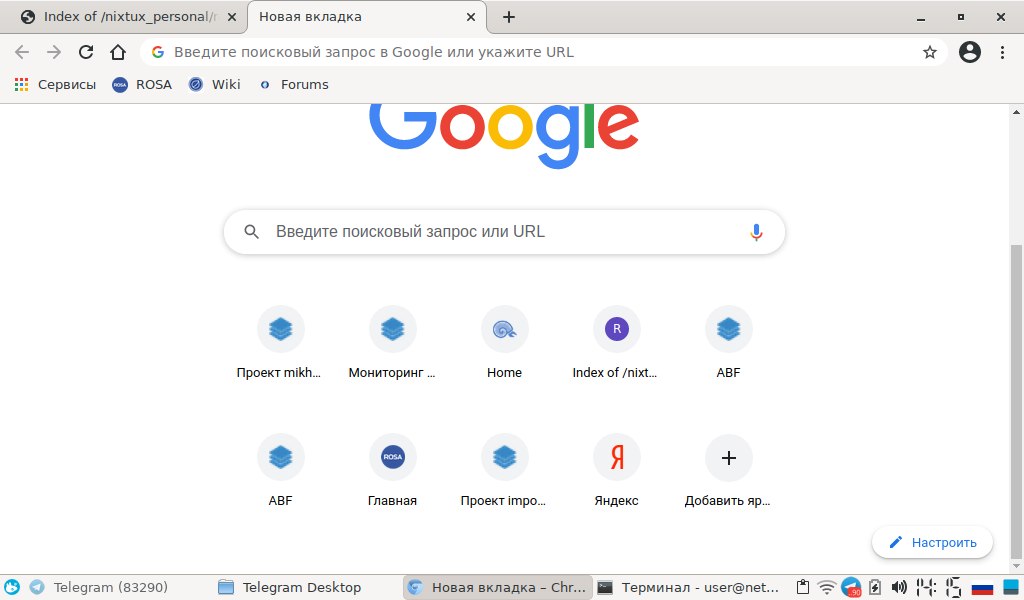Viewport: 1024px width, 600px height.
Task: Click the Настроить customize button
Action: pos(933,543)
